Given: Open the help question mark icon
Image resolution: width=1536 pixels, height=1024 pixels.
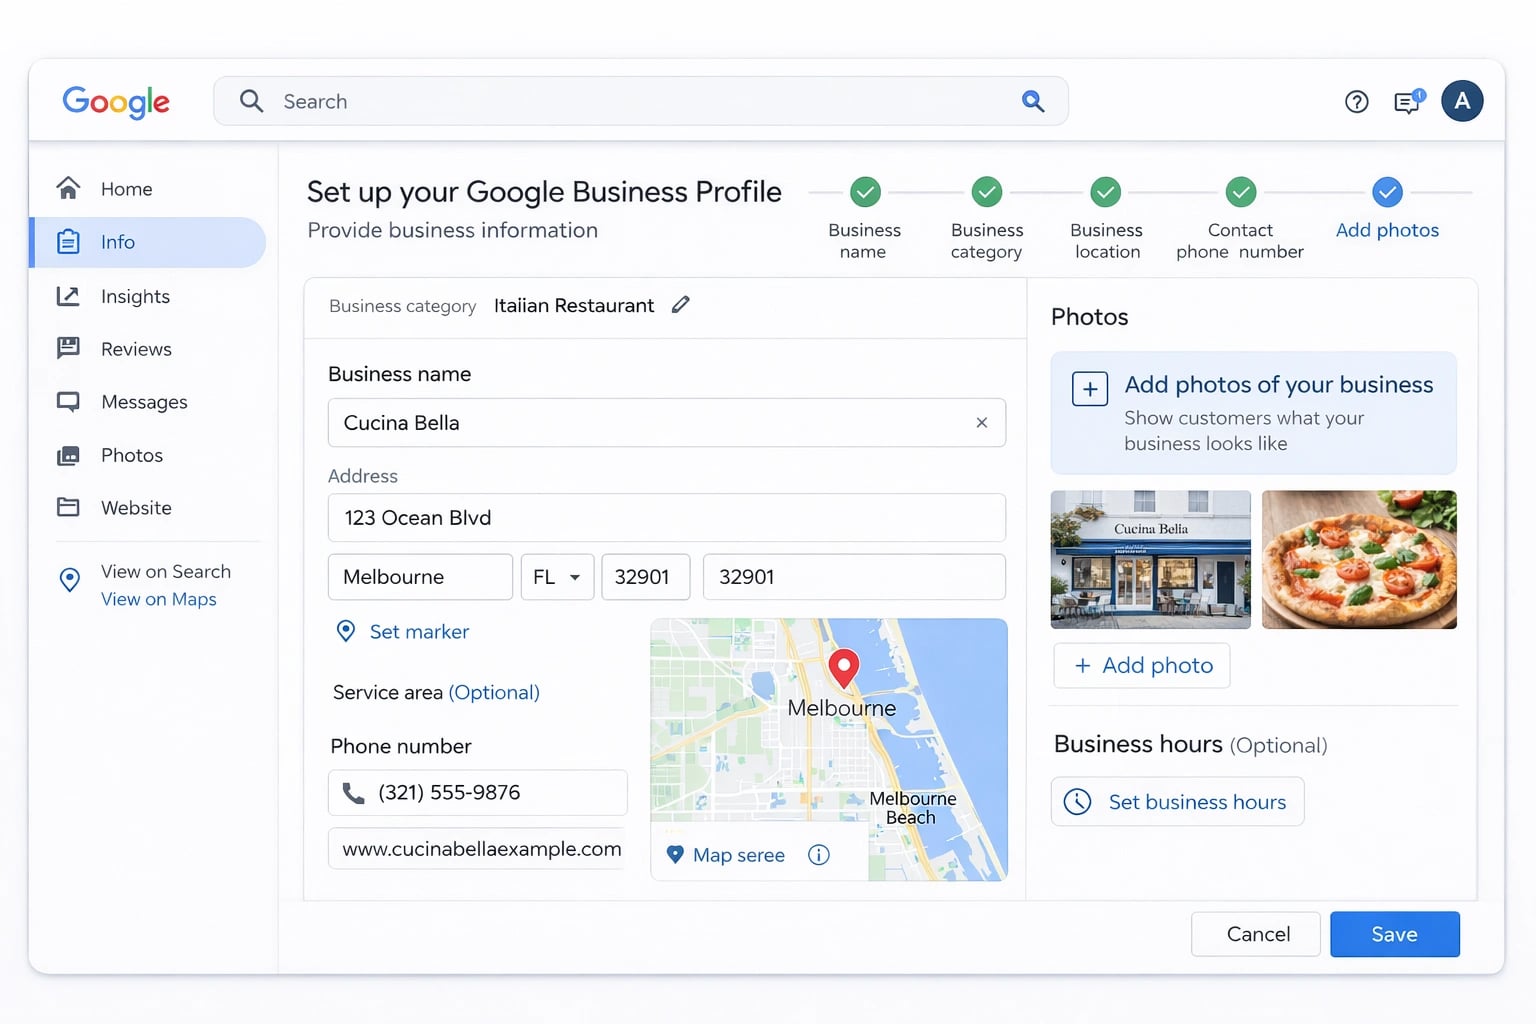Looking at the screenshot, I should (1356, 101).
